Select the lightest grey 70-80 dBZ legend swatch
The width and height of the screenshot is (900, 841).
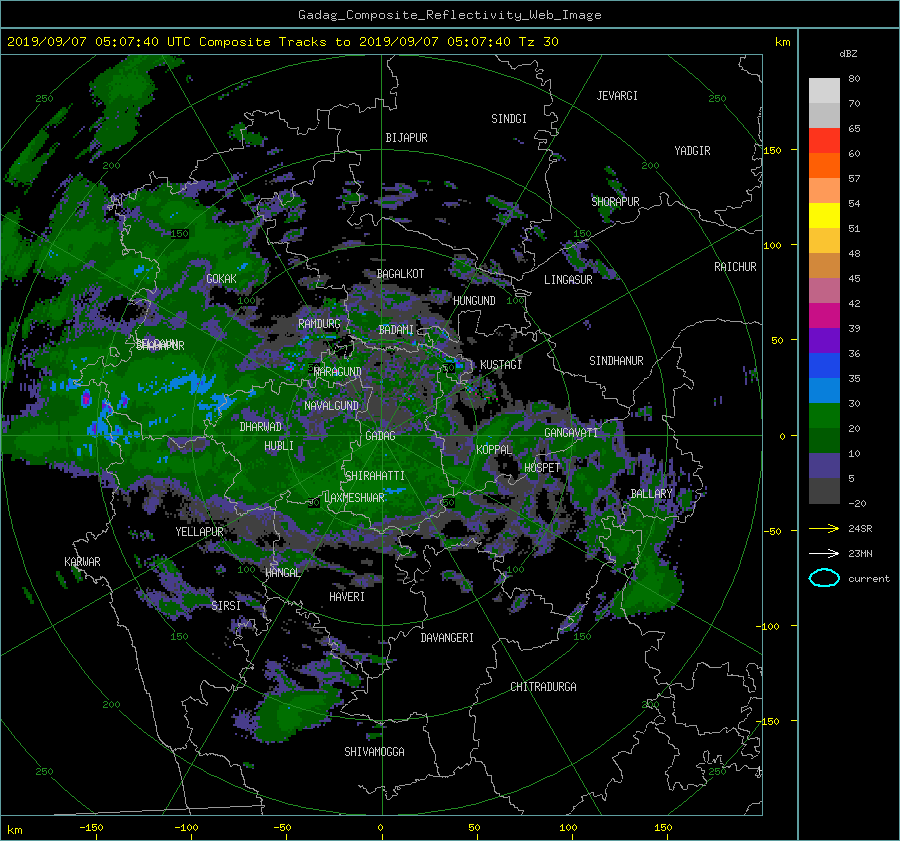point(824,91)
